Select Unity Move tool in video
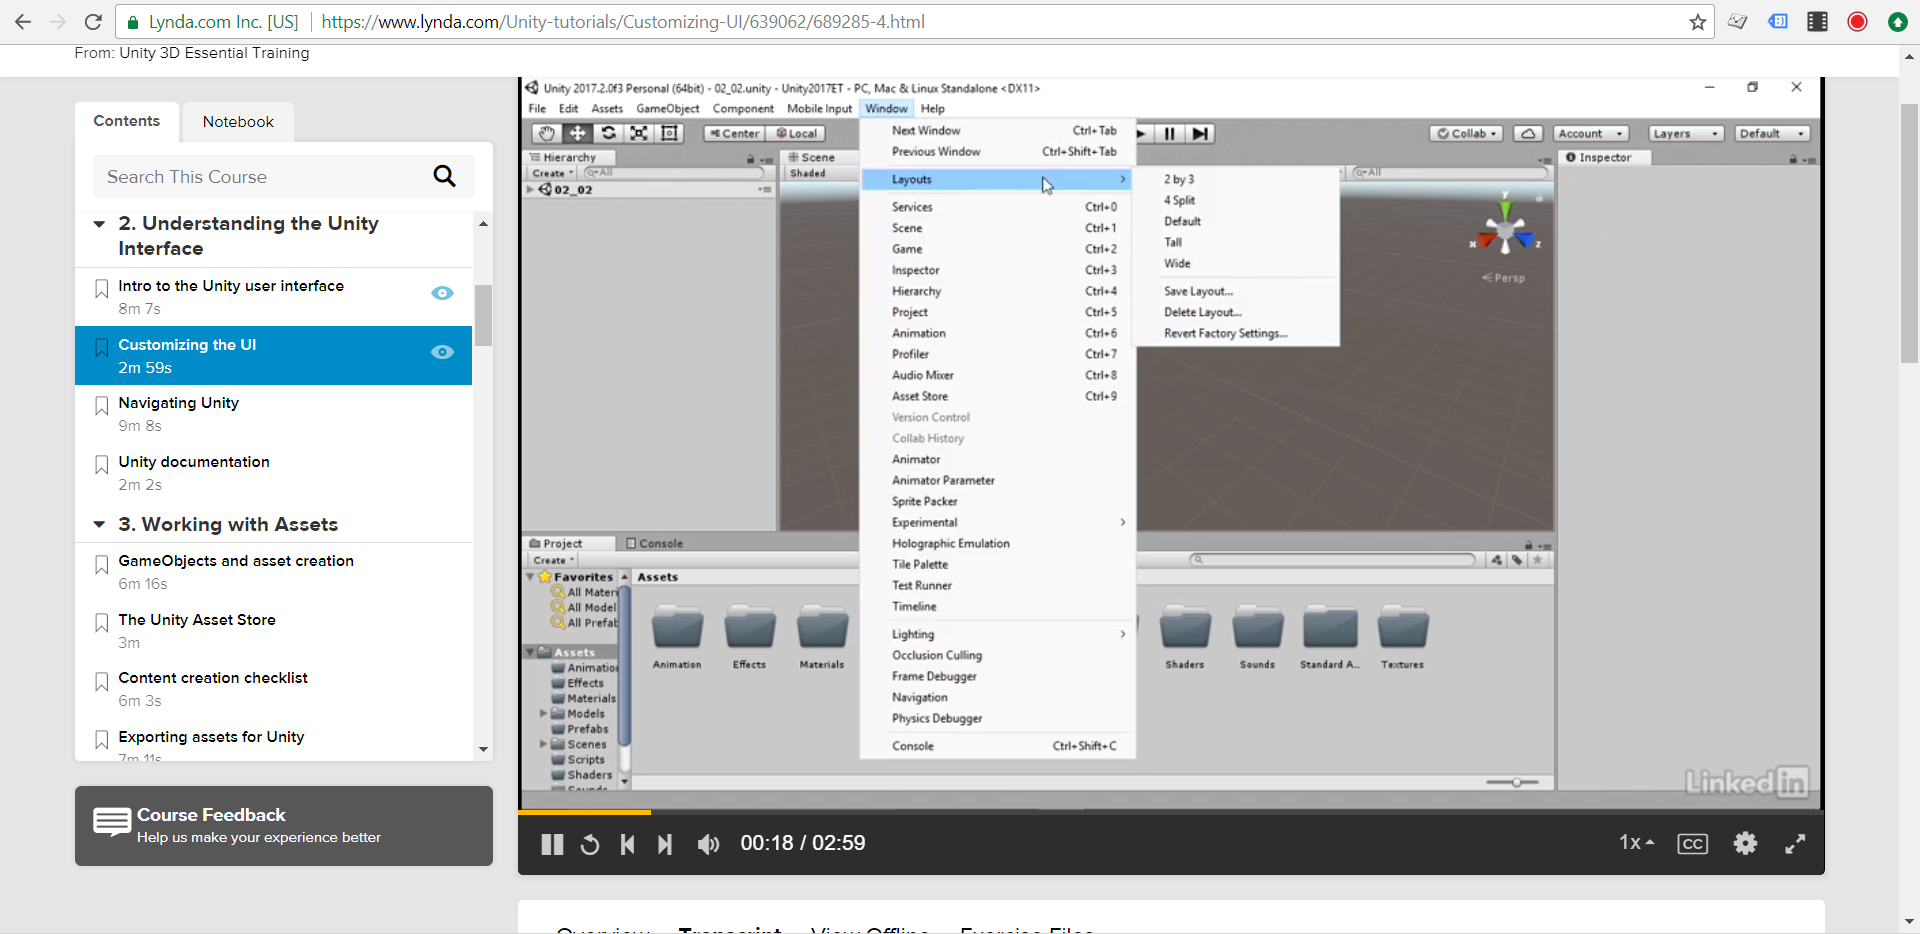Screen dimensions: 1920x934 tap(577, 133)
